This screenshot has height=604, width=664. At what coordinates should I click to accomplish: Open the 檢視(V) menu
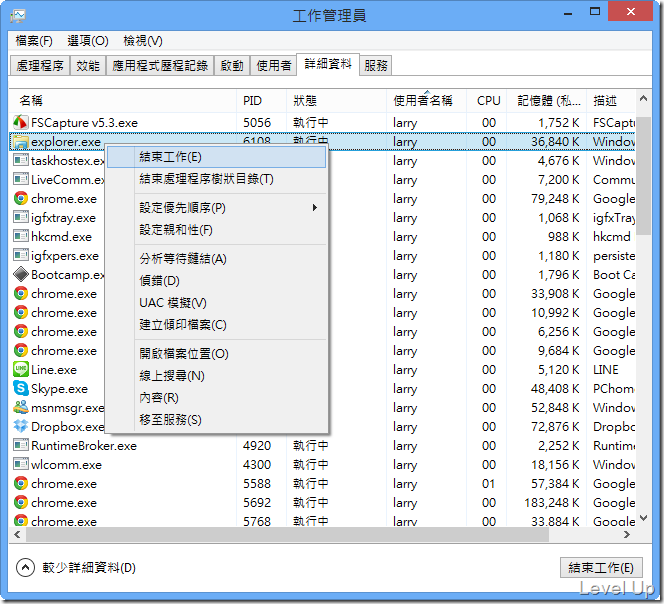tap(143, 41)
